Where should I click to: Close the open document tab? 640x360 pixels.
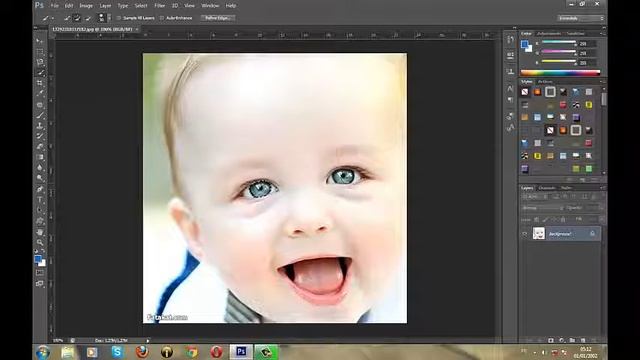click(x=137, y=29)
